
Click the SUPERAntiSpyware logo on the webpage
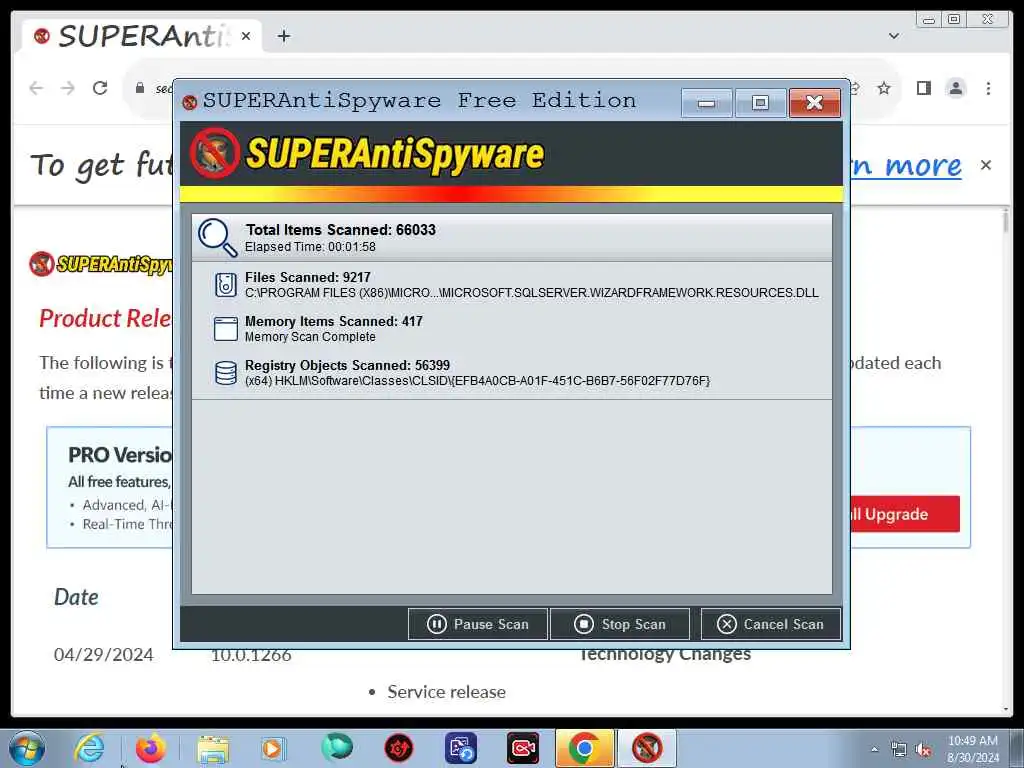point(101,264)
